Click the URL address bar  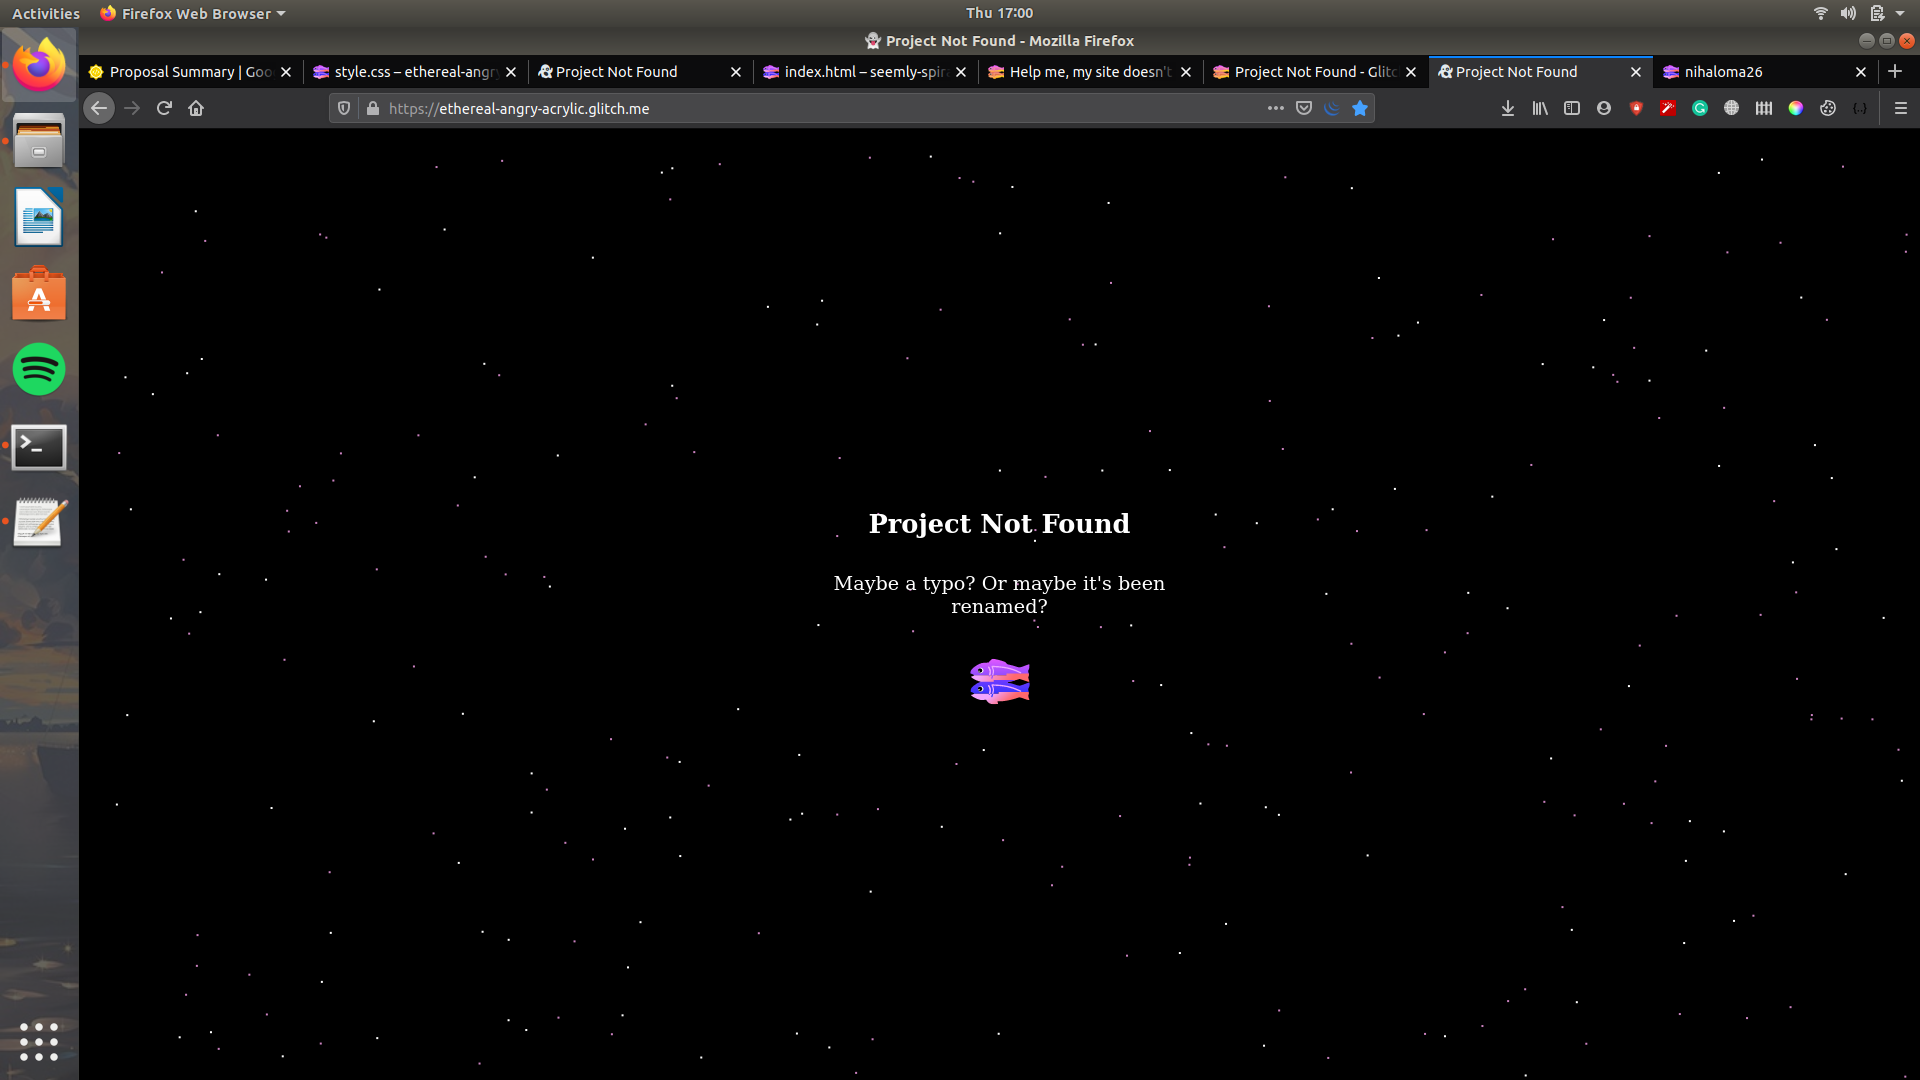pos(800,108)
